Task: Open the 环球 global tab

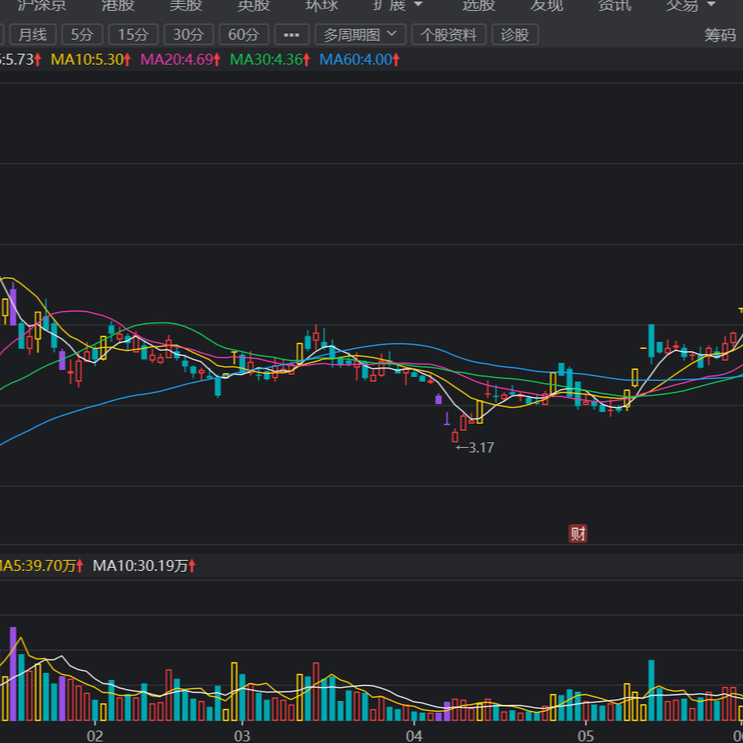Action: (322, 5)
